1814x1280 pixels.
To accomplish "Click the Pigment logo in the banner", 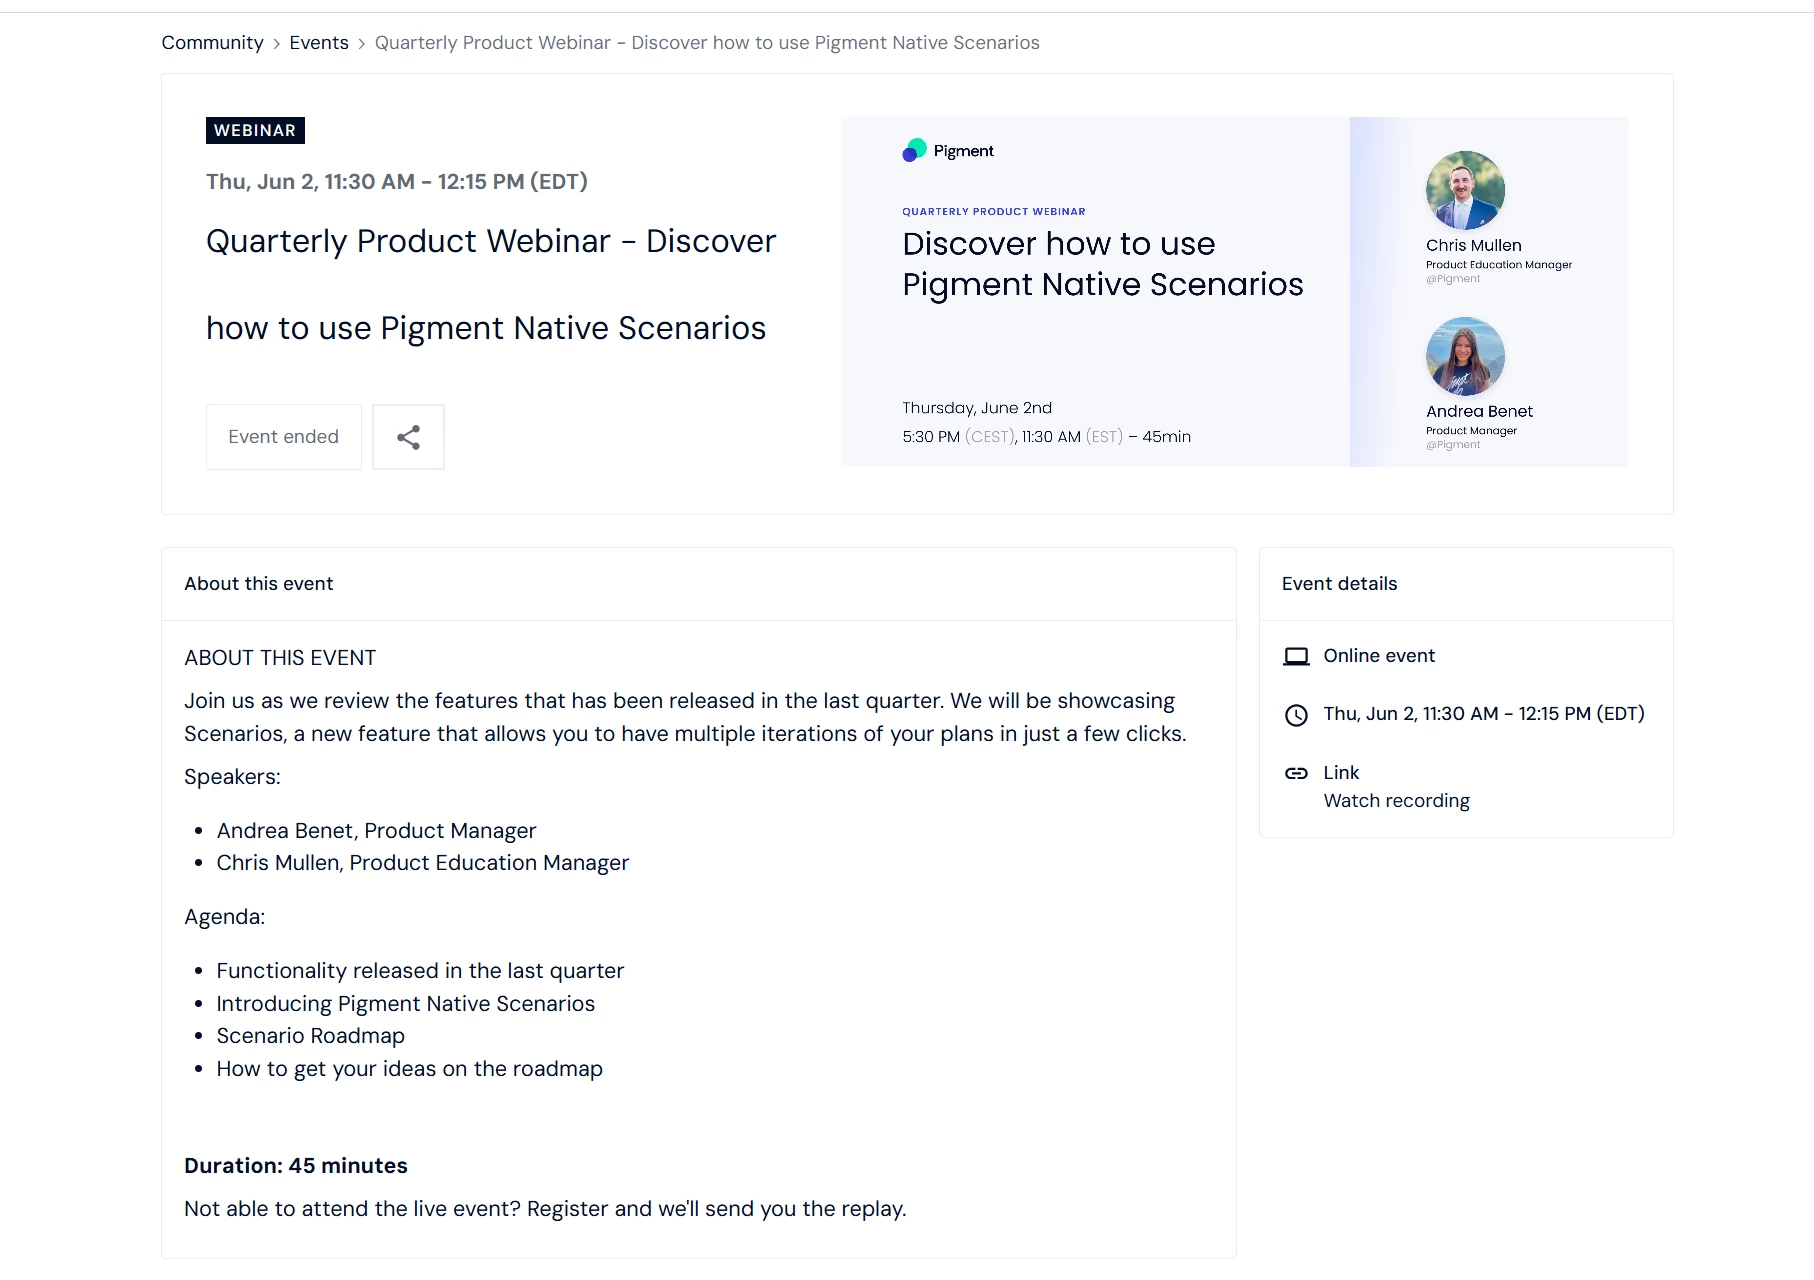I will click(x=948, y=150).
